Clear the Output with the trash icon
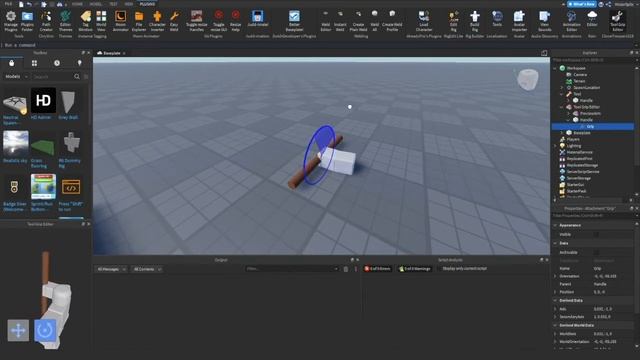The width and height of the screenshot is (640, 360). tap(346, 269)
